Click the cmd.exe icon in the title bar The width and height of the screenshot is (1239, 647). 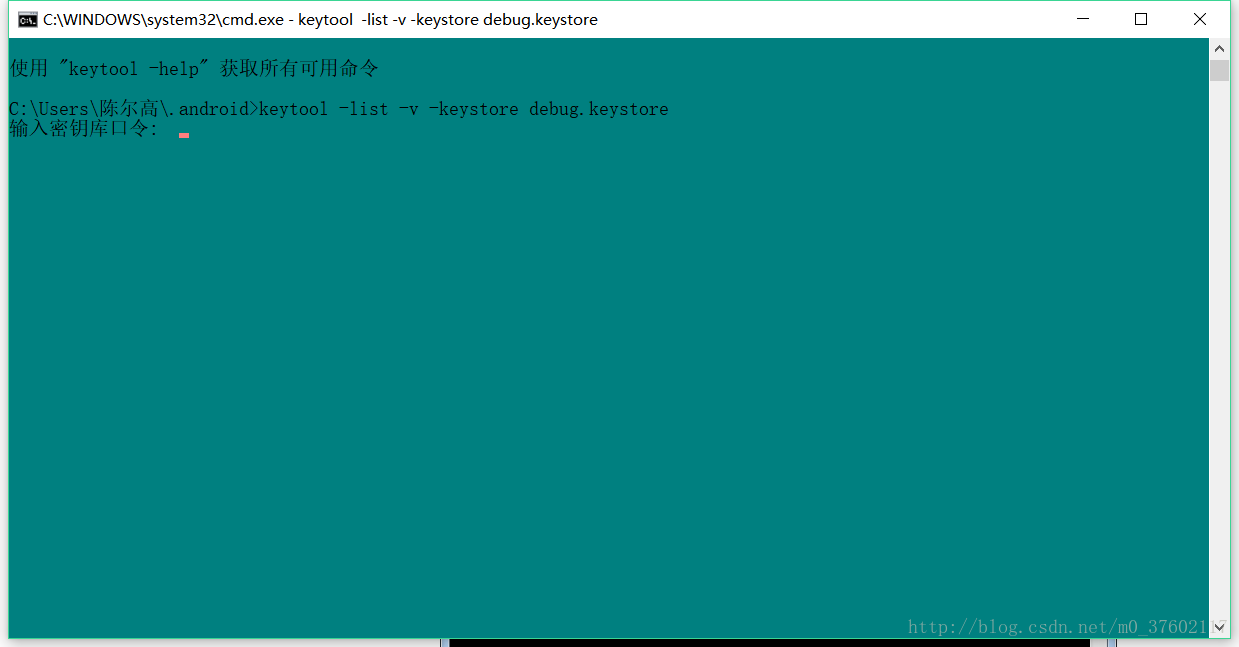coord(28,19)
